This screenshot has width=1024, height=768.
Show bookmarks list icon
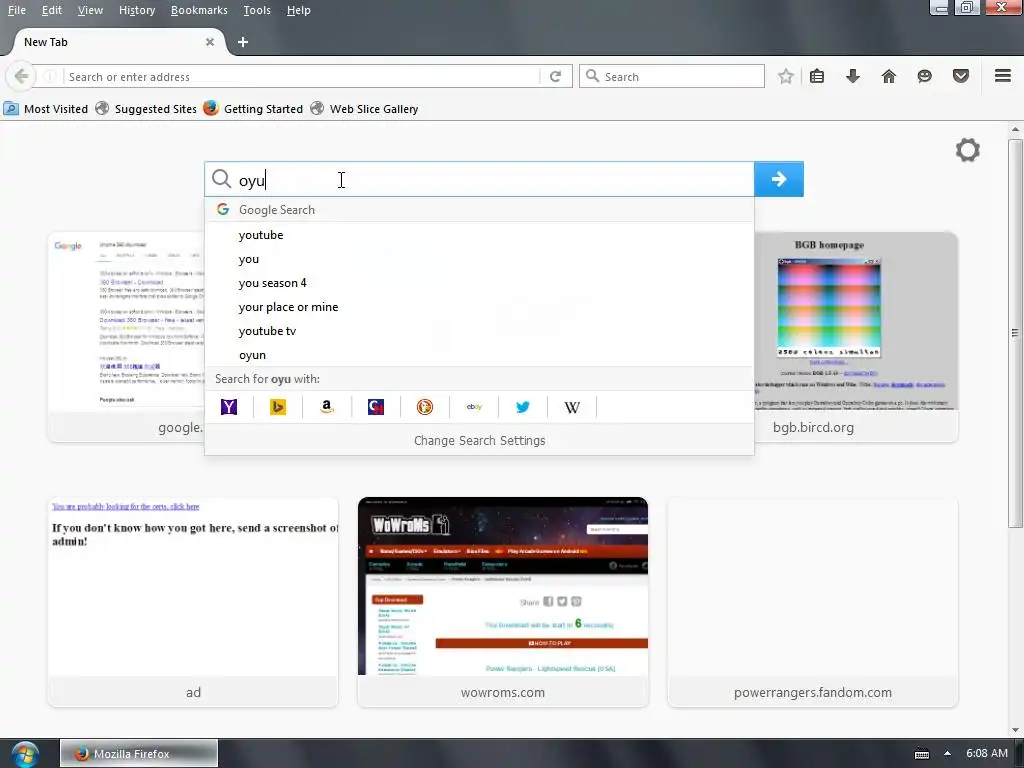click(x=816, y=76)
